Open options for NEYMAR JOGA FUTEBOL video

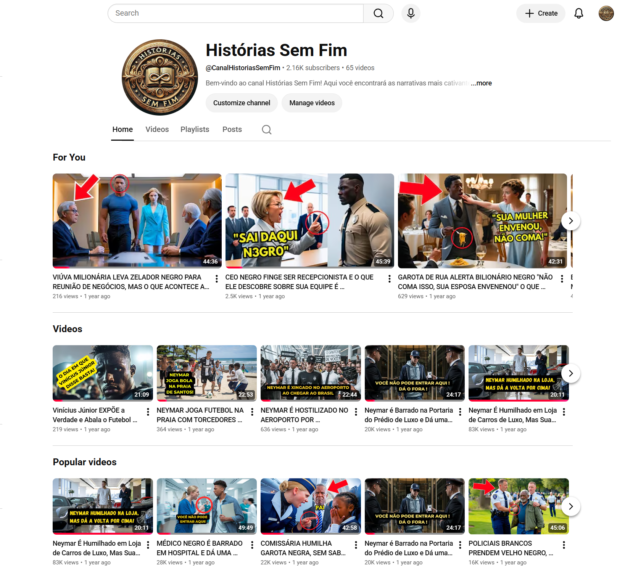[252, 412]
